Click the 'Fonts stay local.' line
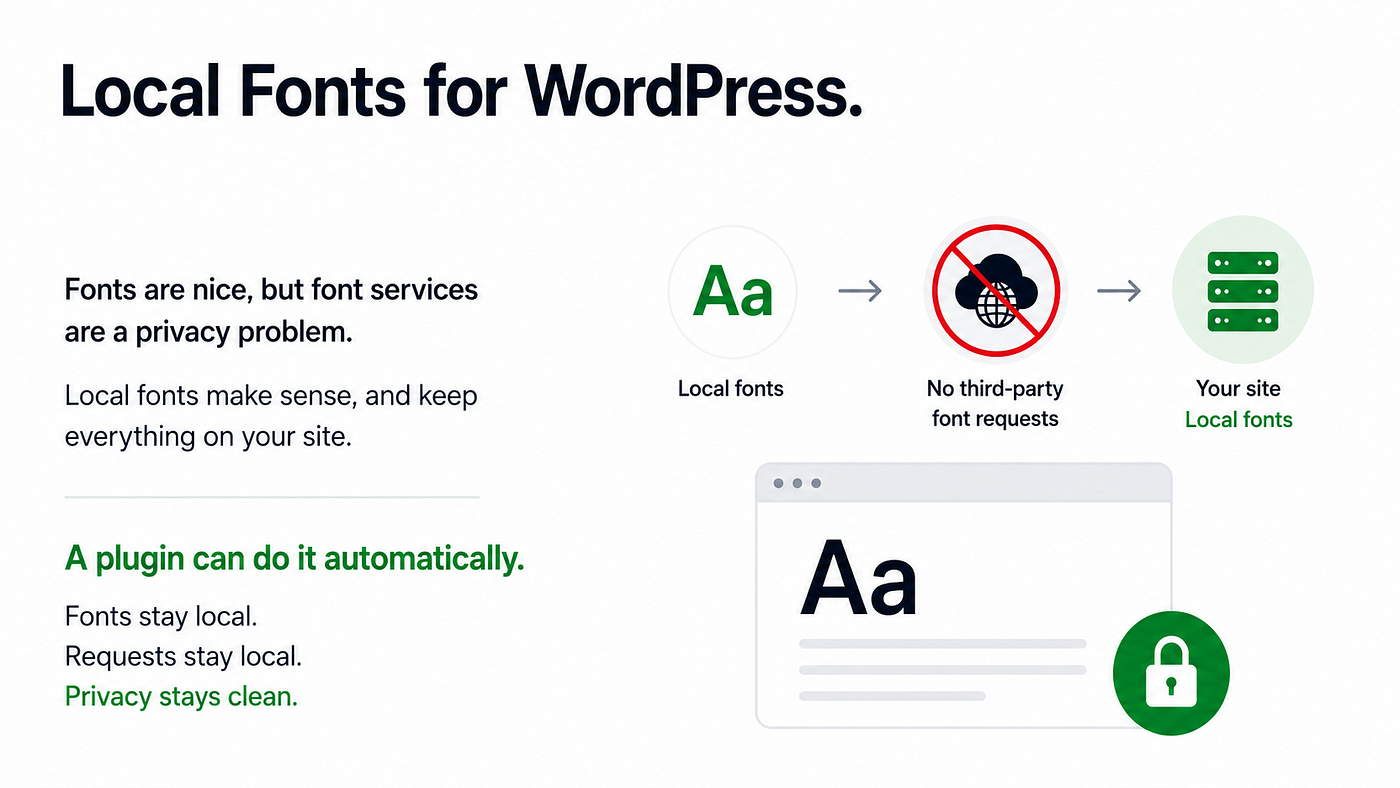 point(161,616)
